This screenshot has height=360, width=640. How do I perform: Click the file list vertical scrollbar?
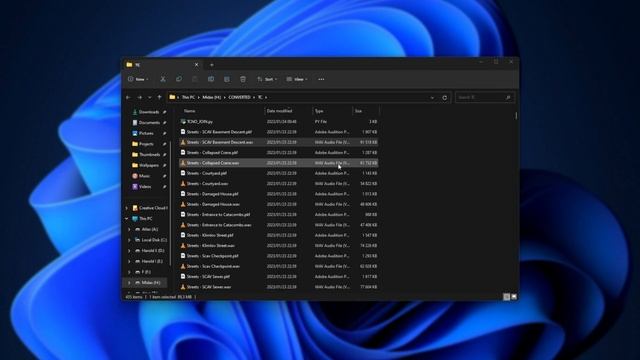[x=516, y=116]
